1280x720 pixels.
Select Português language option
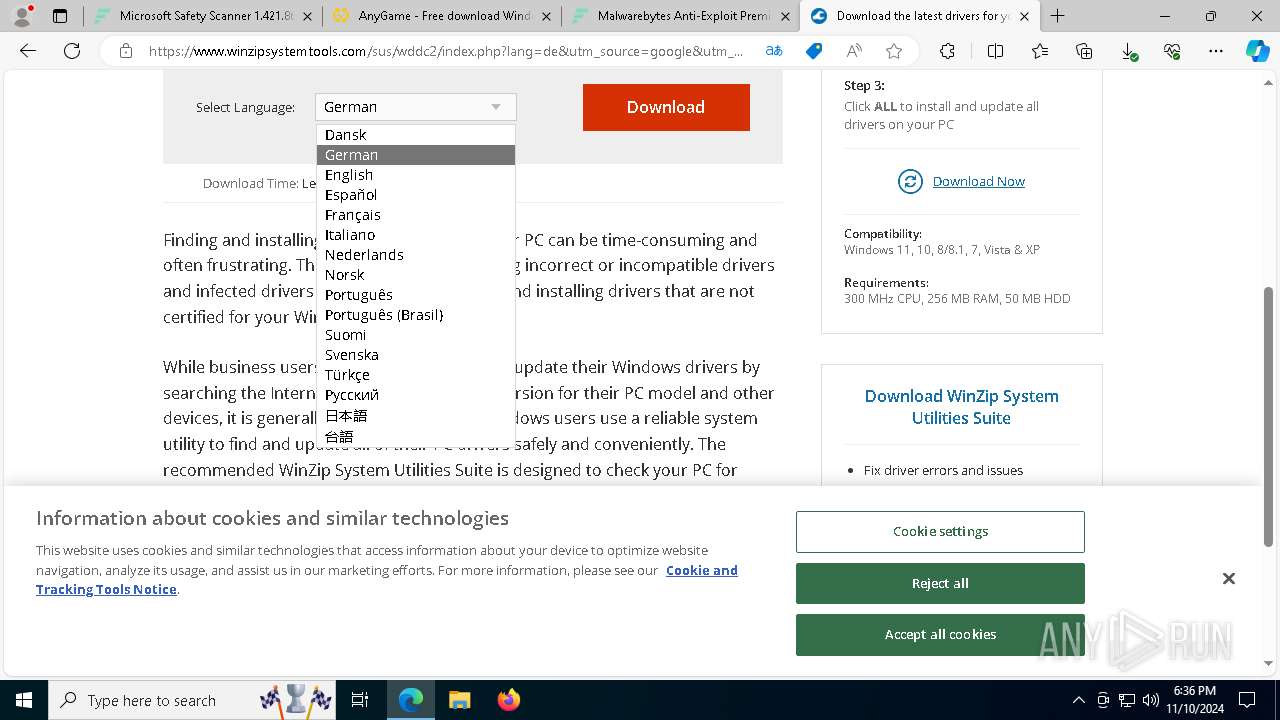(416, 295)
